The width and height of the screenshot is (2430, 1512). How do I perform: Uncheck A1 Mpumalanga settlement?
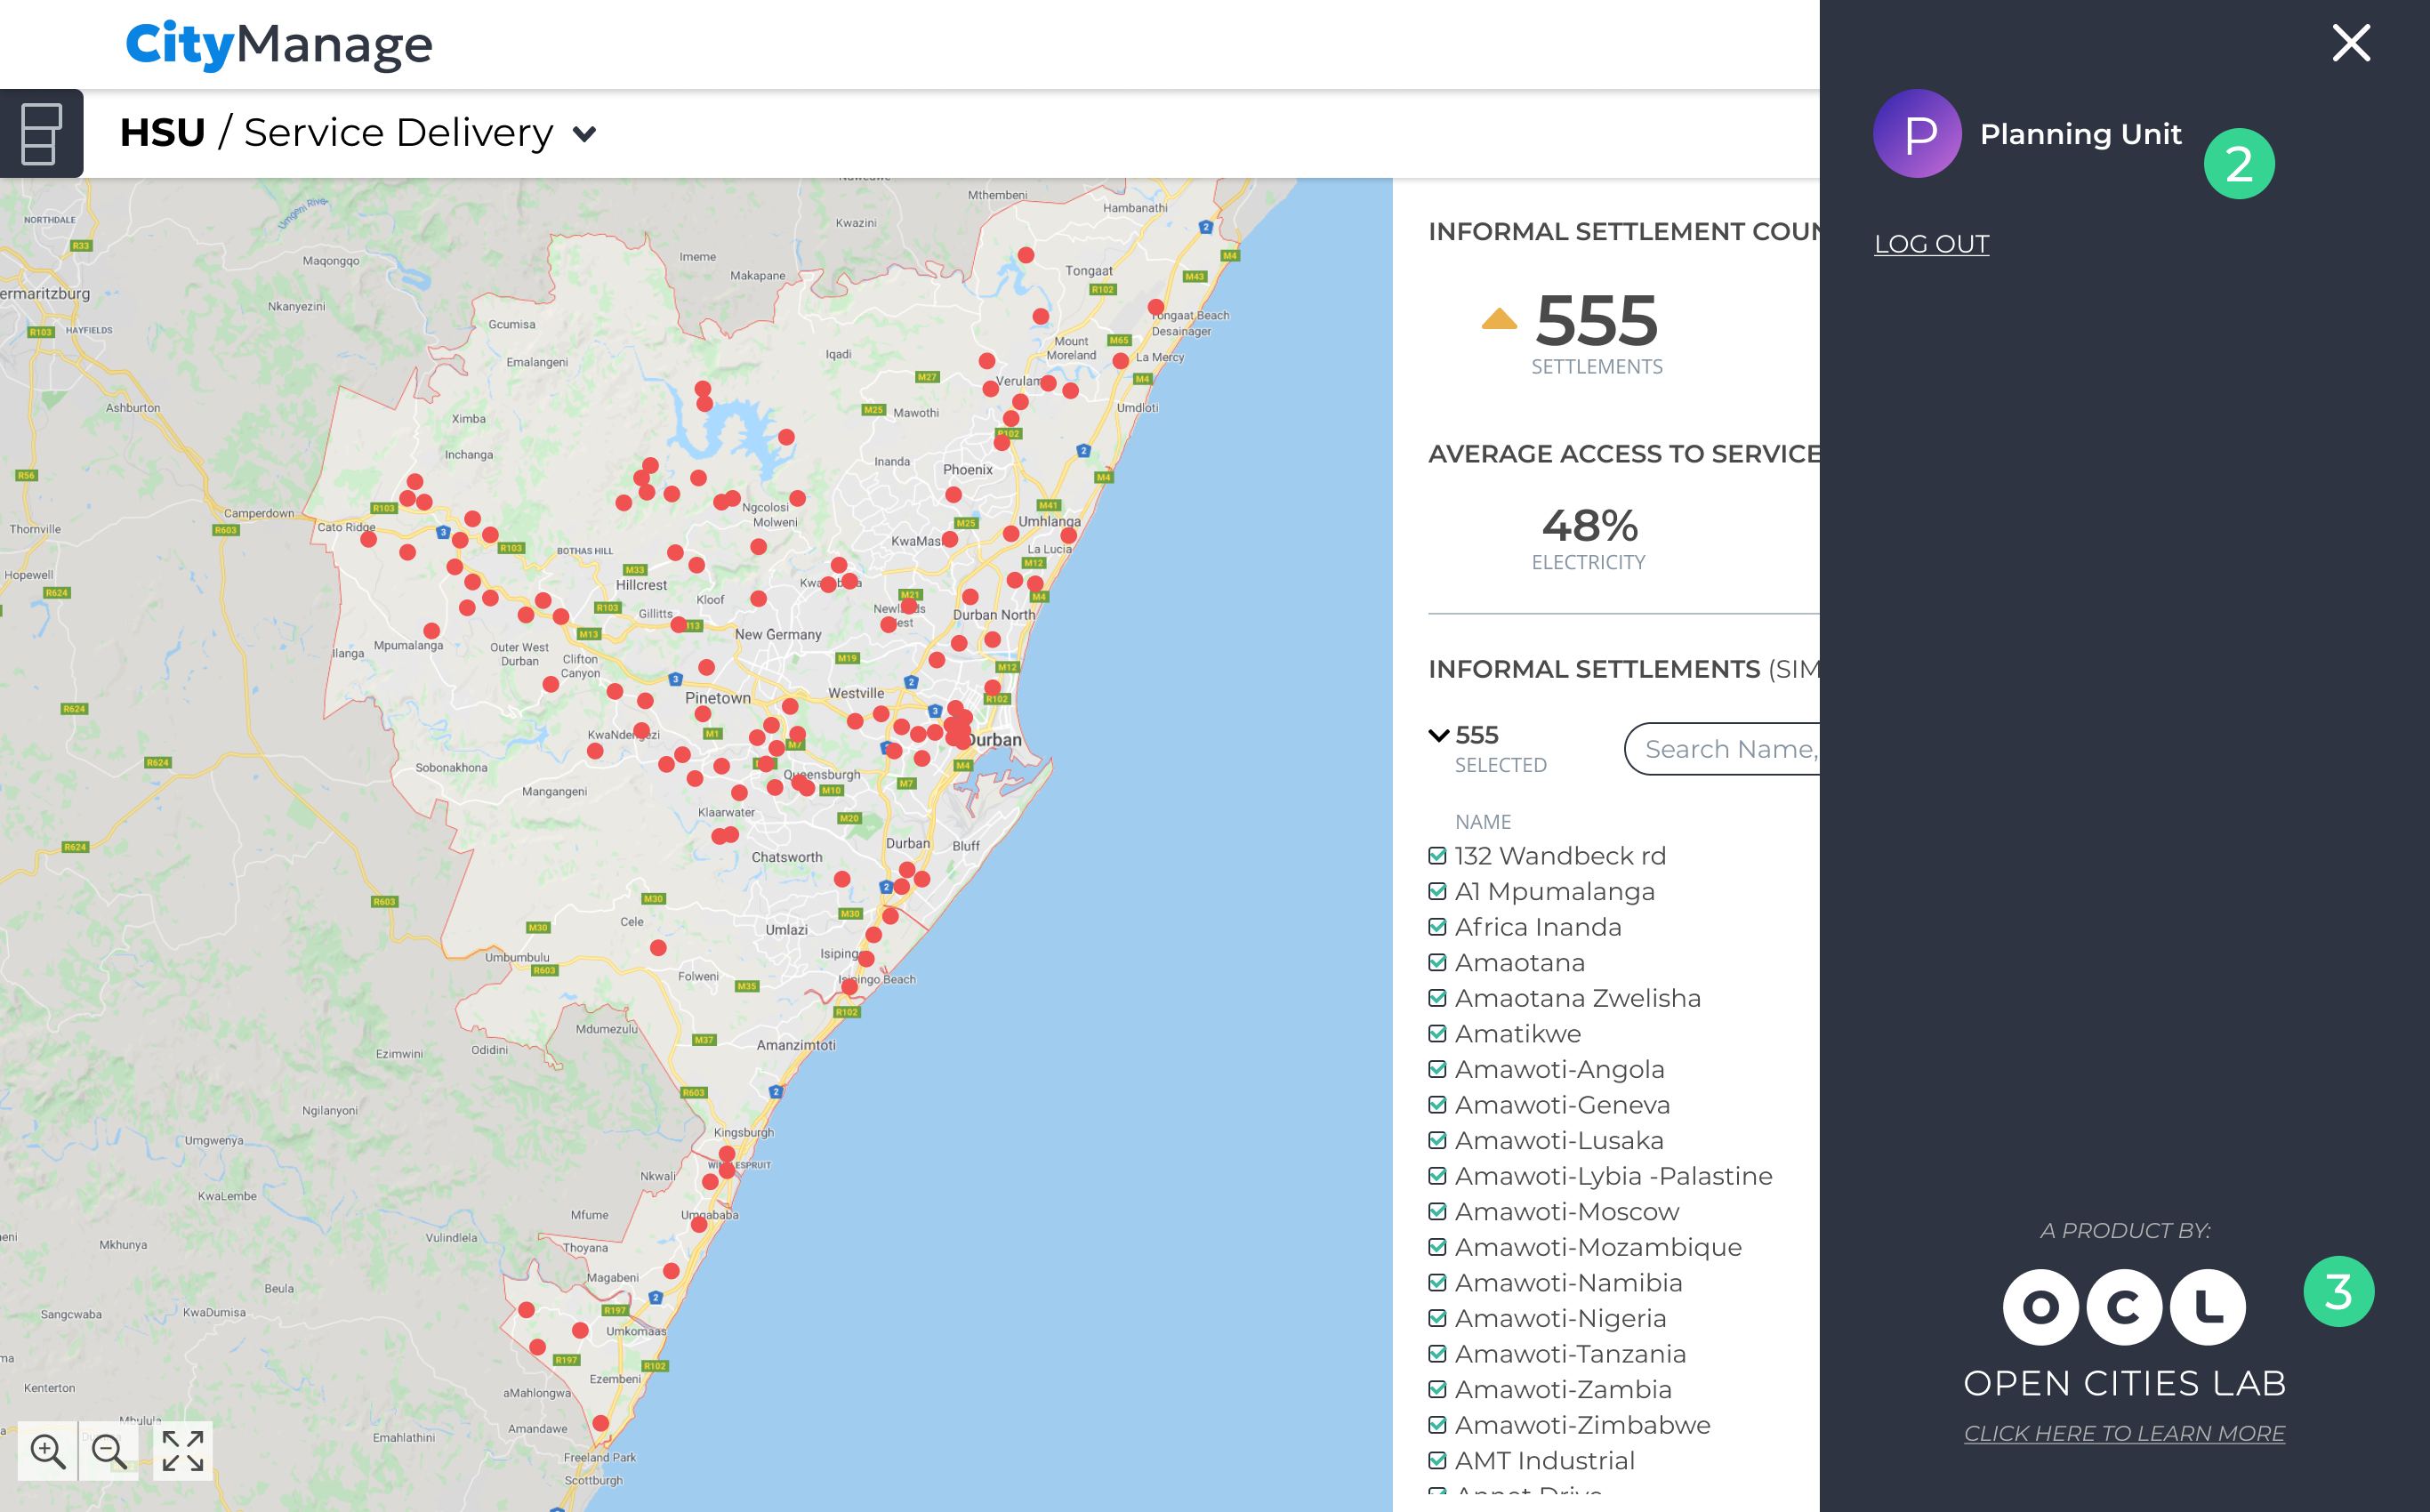(1437, 891)
